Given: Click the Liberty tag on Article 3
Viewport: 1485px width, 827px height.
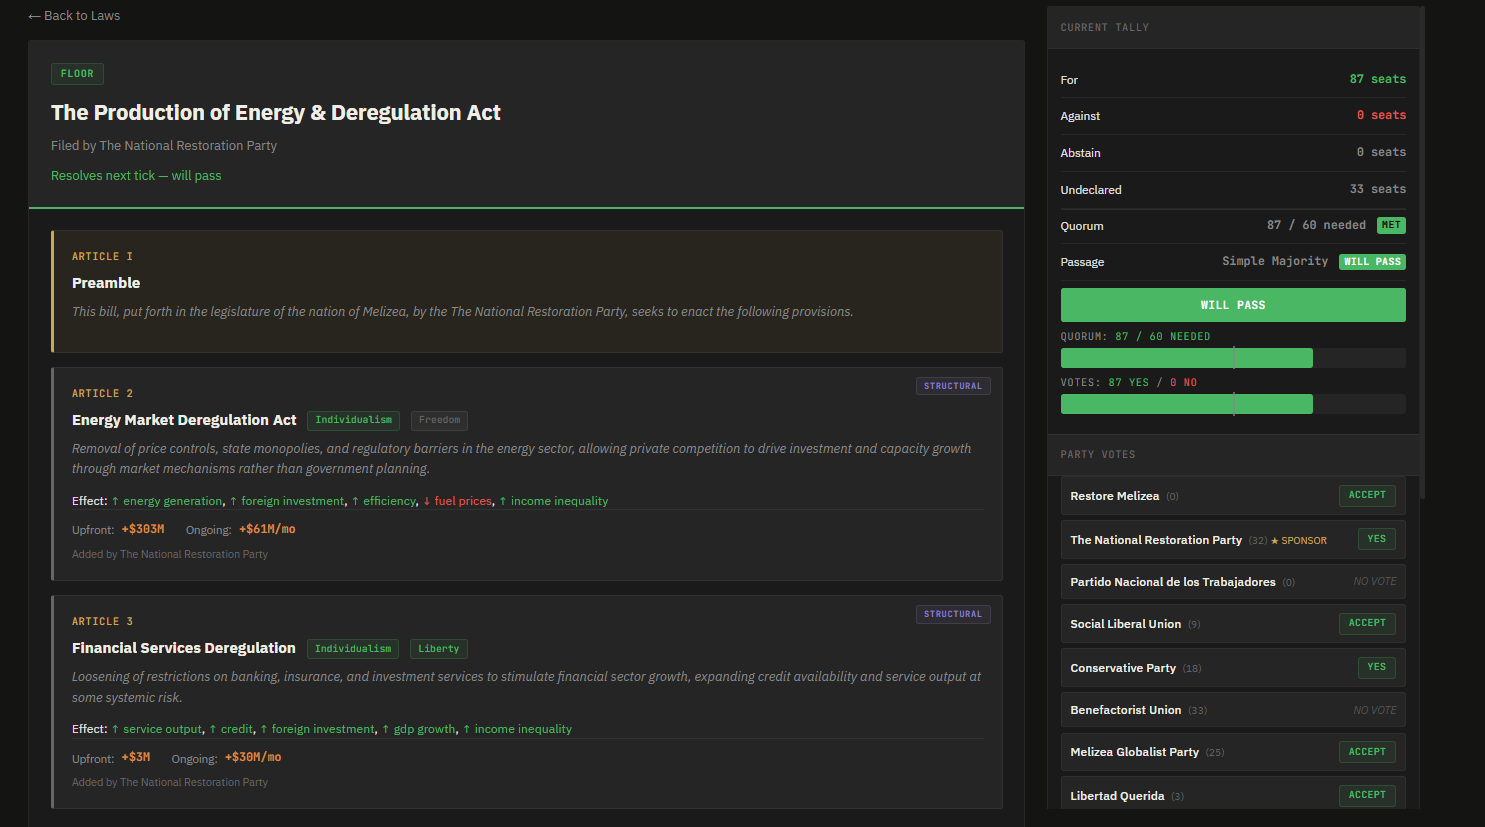Looking at the screenshot, I should pyautogui.click(x=438, y=649).
